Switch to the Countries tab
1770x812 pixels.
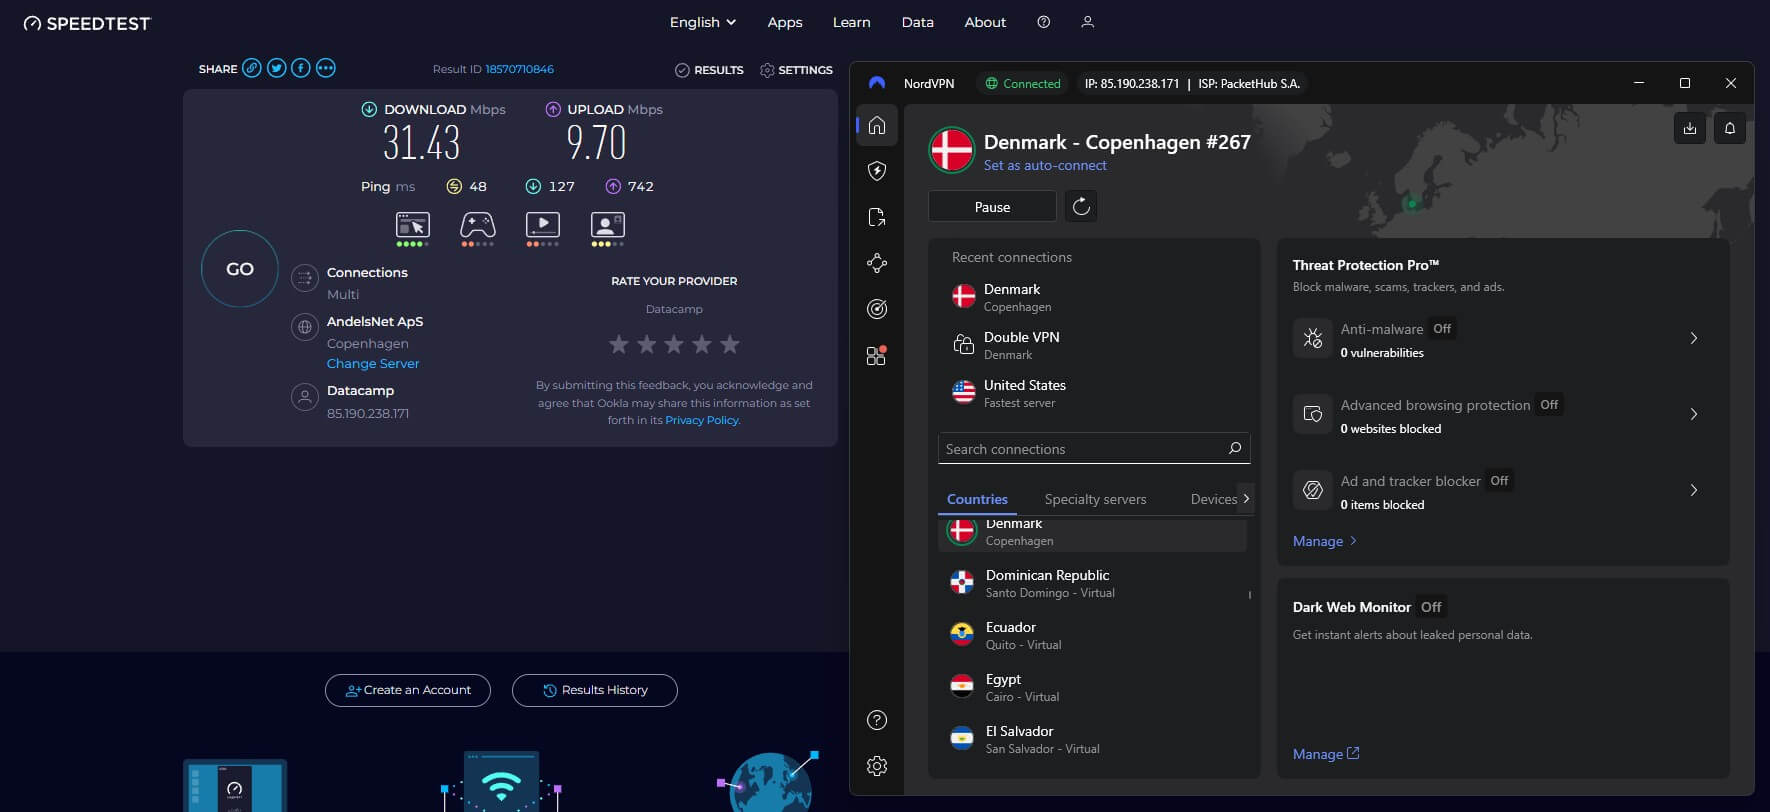[977, 499]
